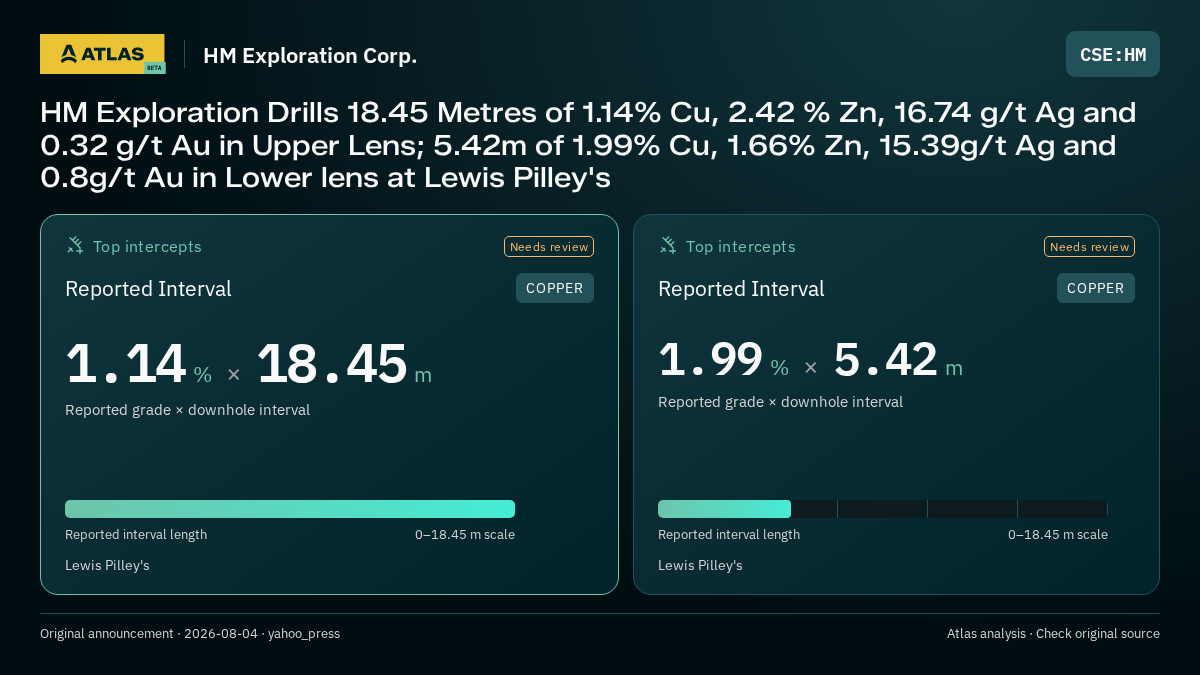Click the Original announcement 2026-08-04 footer text
1200x675 pixels.
(190, 634)
